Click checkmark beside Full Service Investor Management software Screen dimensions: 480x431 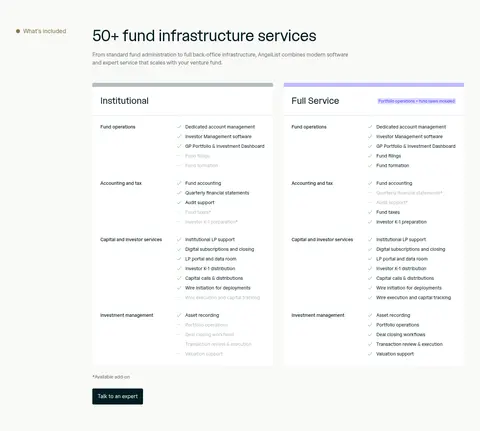coord(370,137)
